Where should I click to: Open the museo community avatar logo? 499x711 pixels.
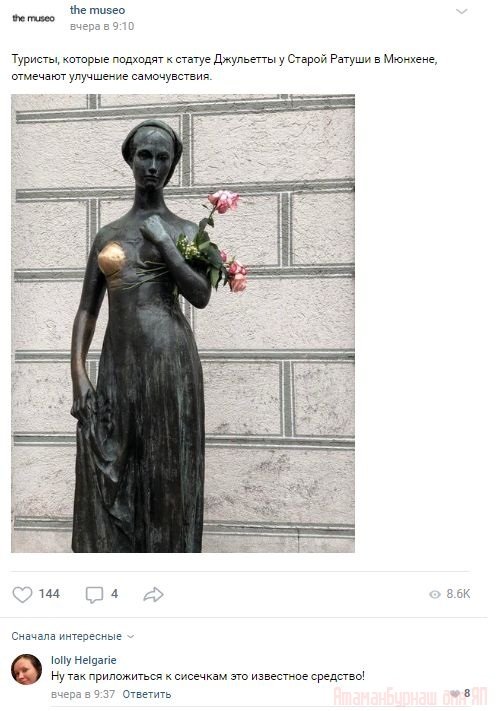(x=33, y=18)
